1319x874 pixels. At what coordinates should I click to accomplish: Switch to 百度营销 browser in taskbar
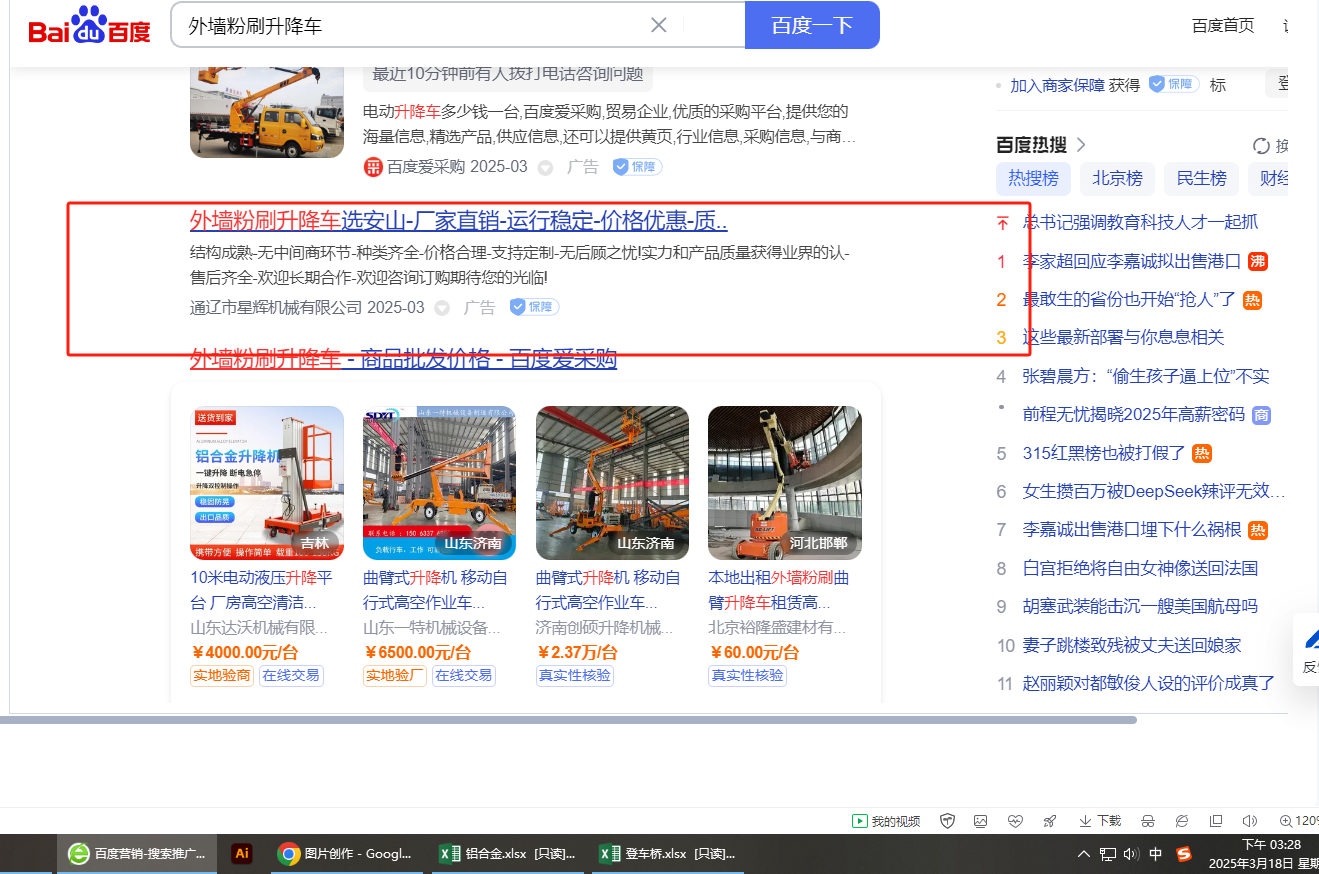point(136,854)
